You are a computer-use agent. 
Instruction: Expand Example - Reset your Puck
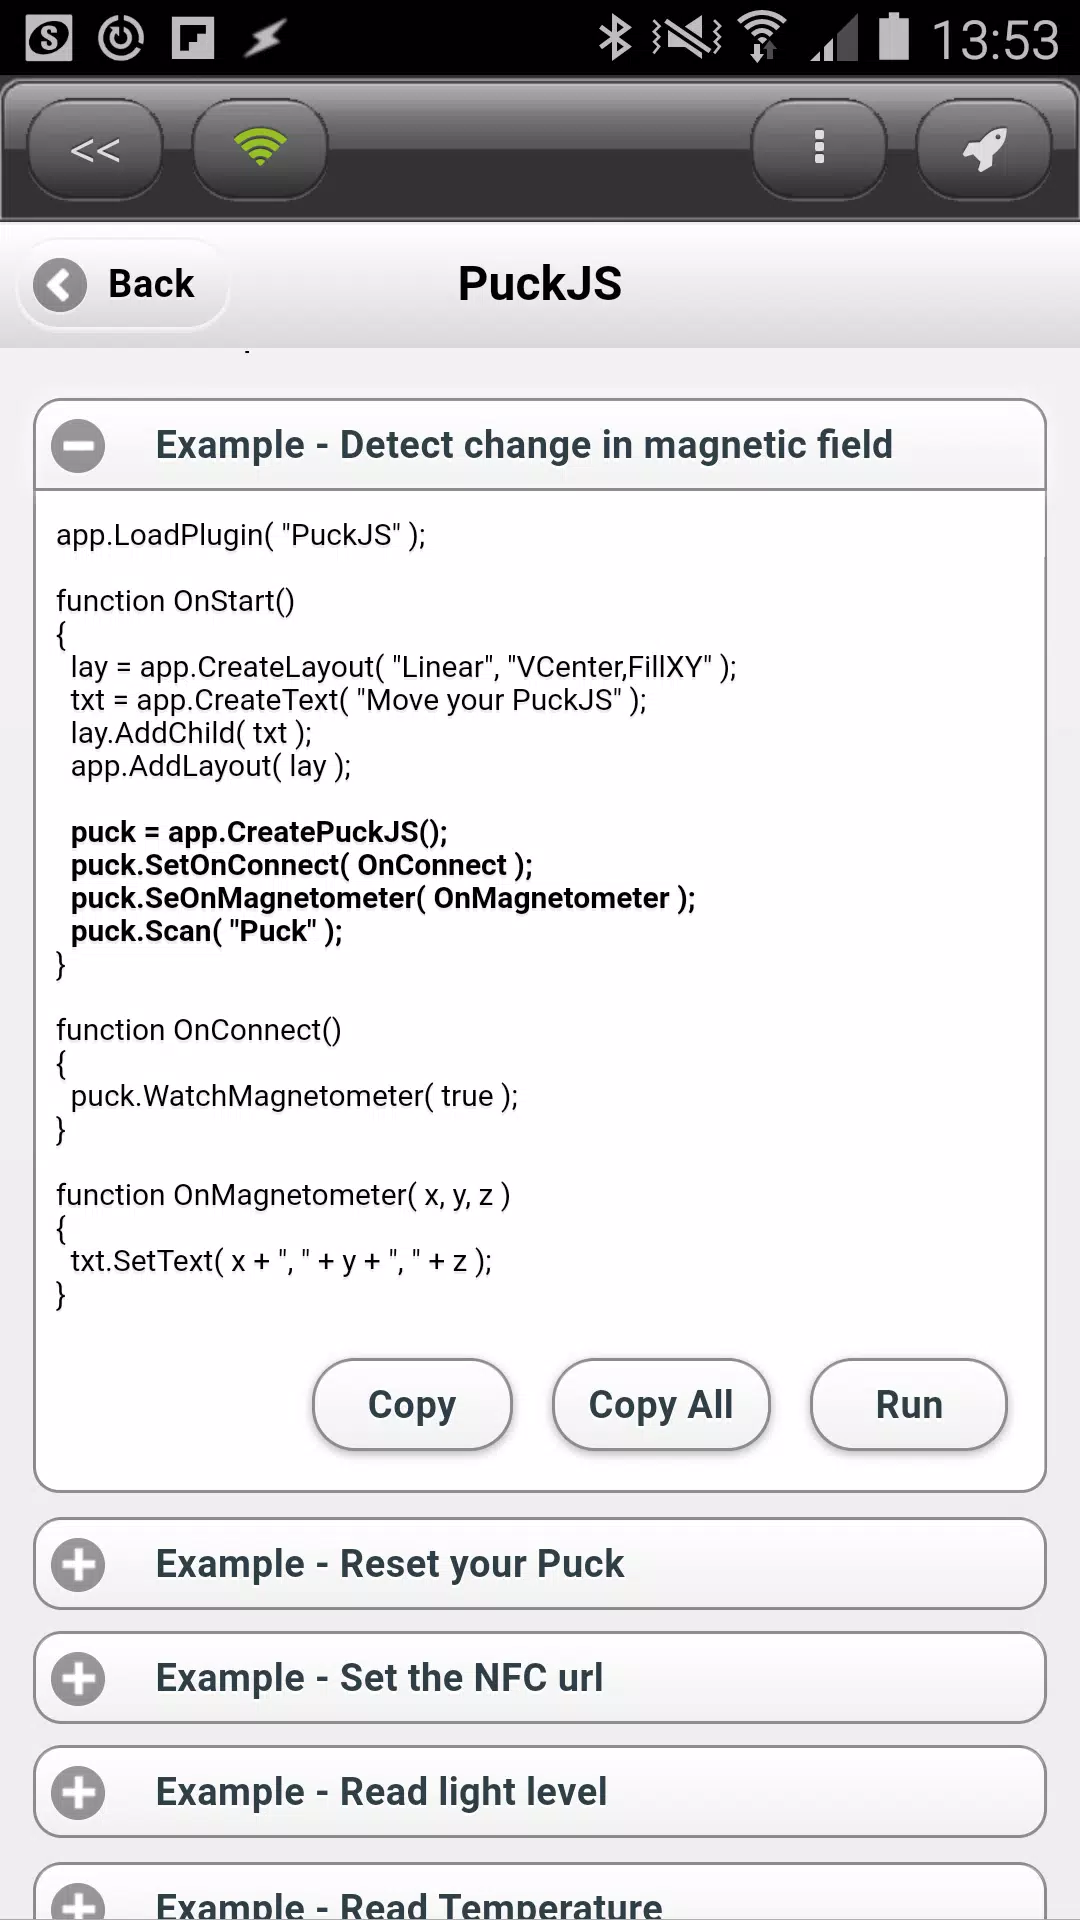[540, 1564]
